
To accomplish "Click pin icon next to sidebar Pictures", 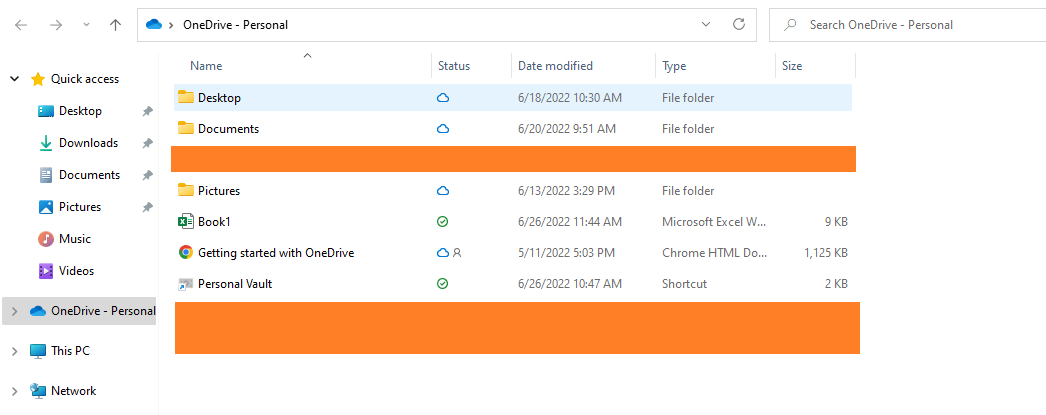I will click(x=147, y=208).
